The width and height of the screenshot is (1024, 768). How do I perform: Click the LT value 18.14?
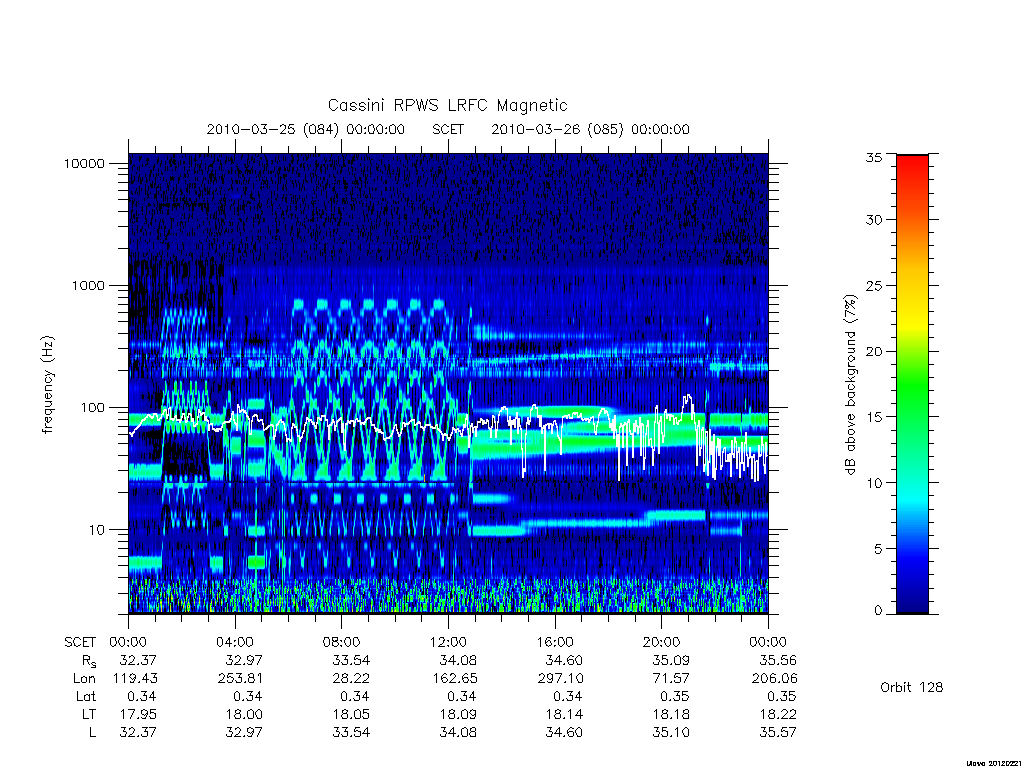[x=564, y=715]
